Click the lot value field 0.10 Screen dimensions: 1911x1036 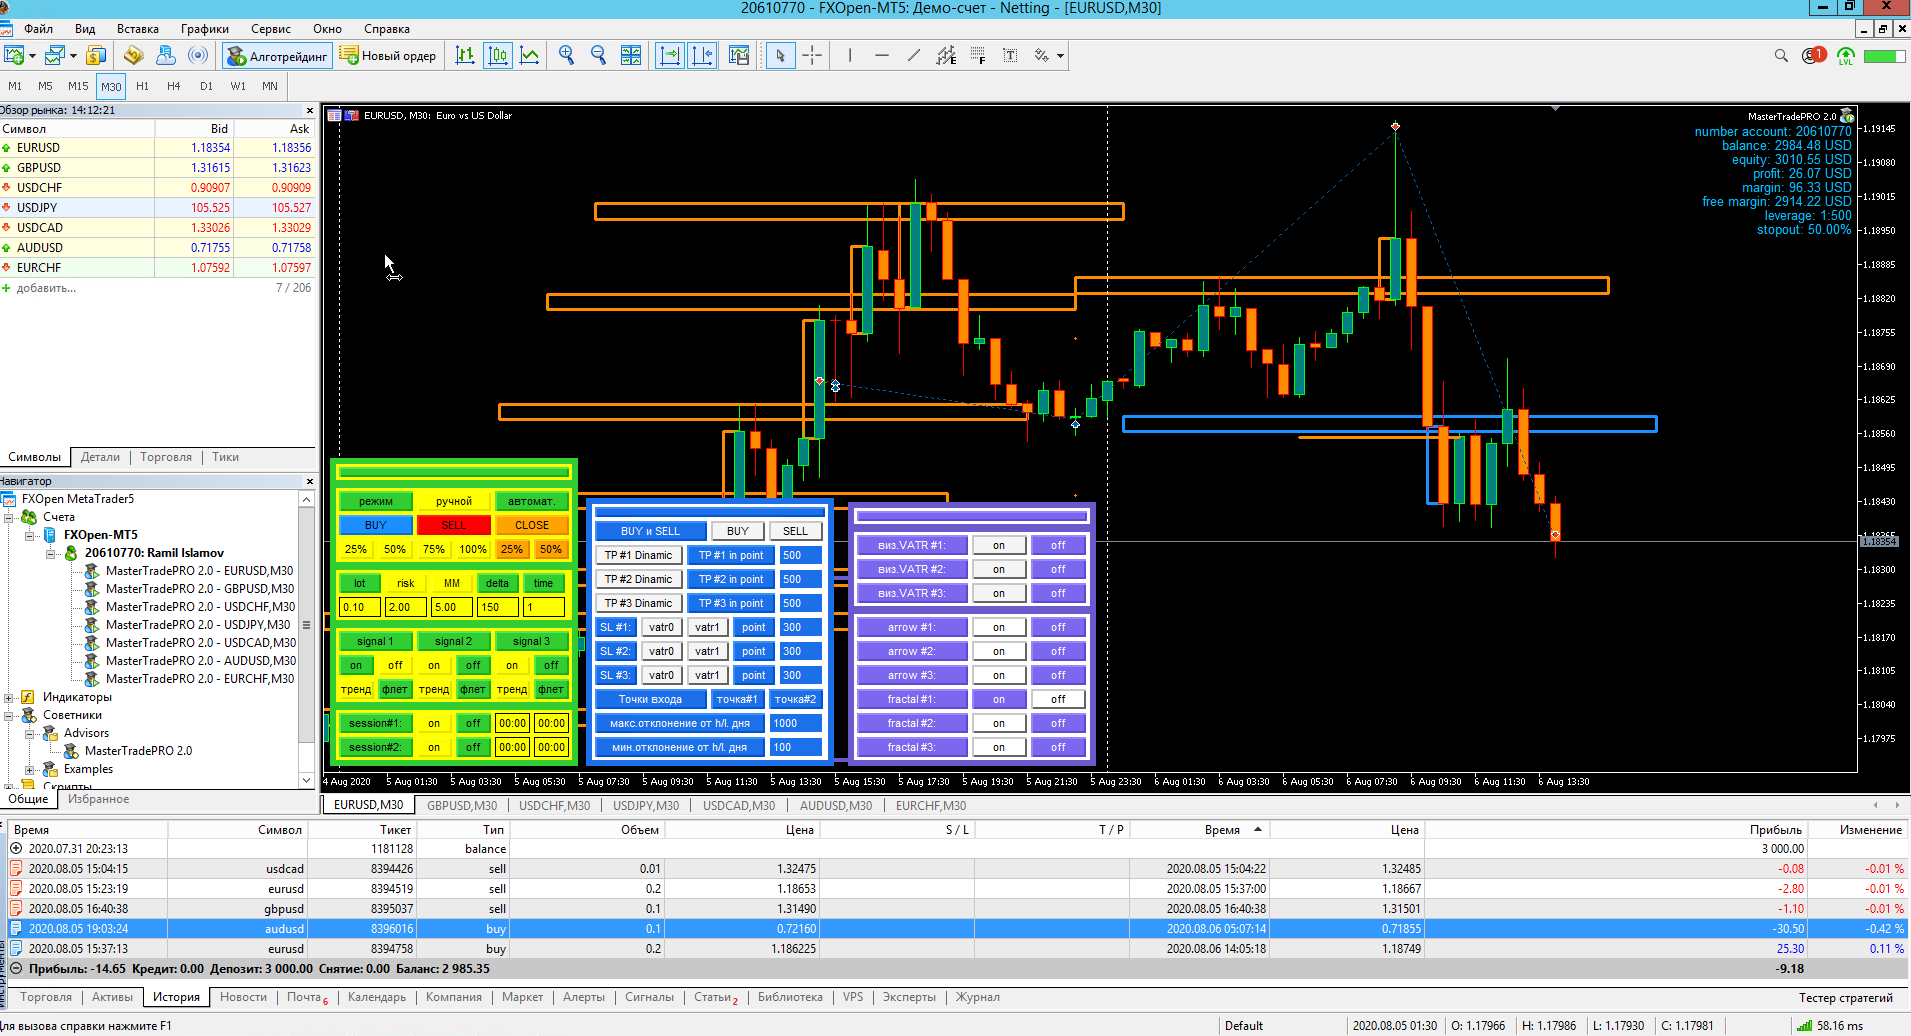click(360, 607)
